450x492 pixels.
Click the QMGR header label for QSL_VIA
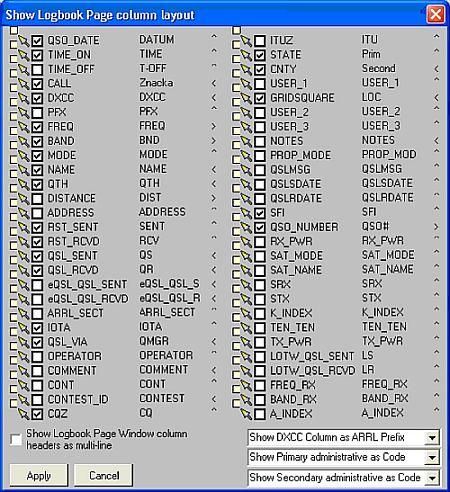(154, 341)
